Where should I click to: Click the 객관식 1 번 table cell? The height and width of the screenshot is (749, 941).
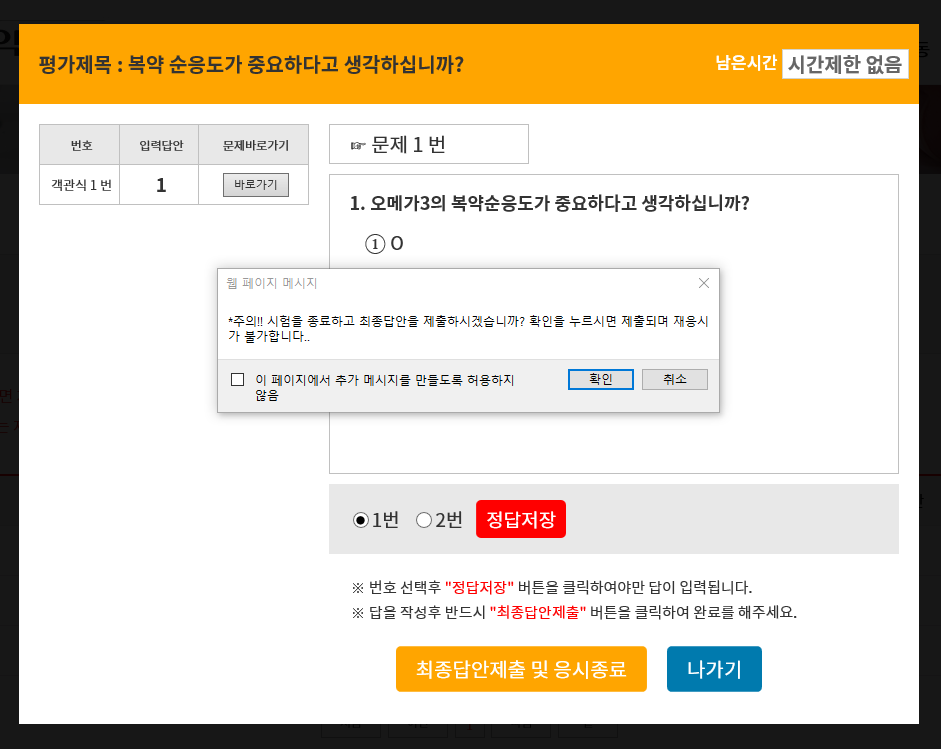pyautogui.click(x=80, y=185)
